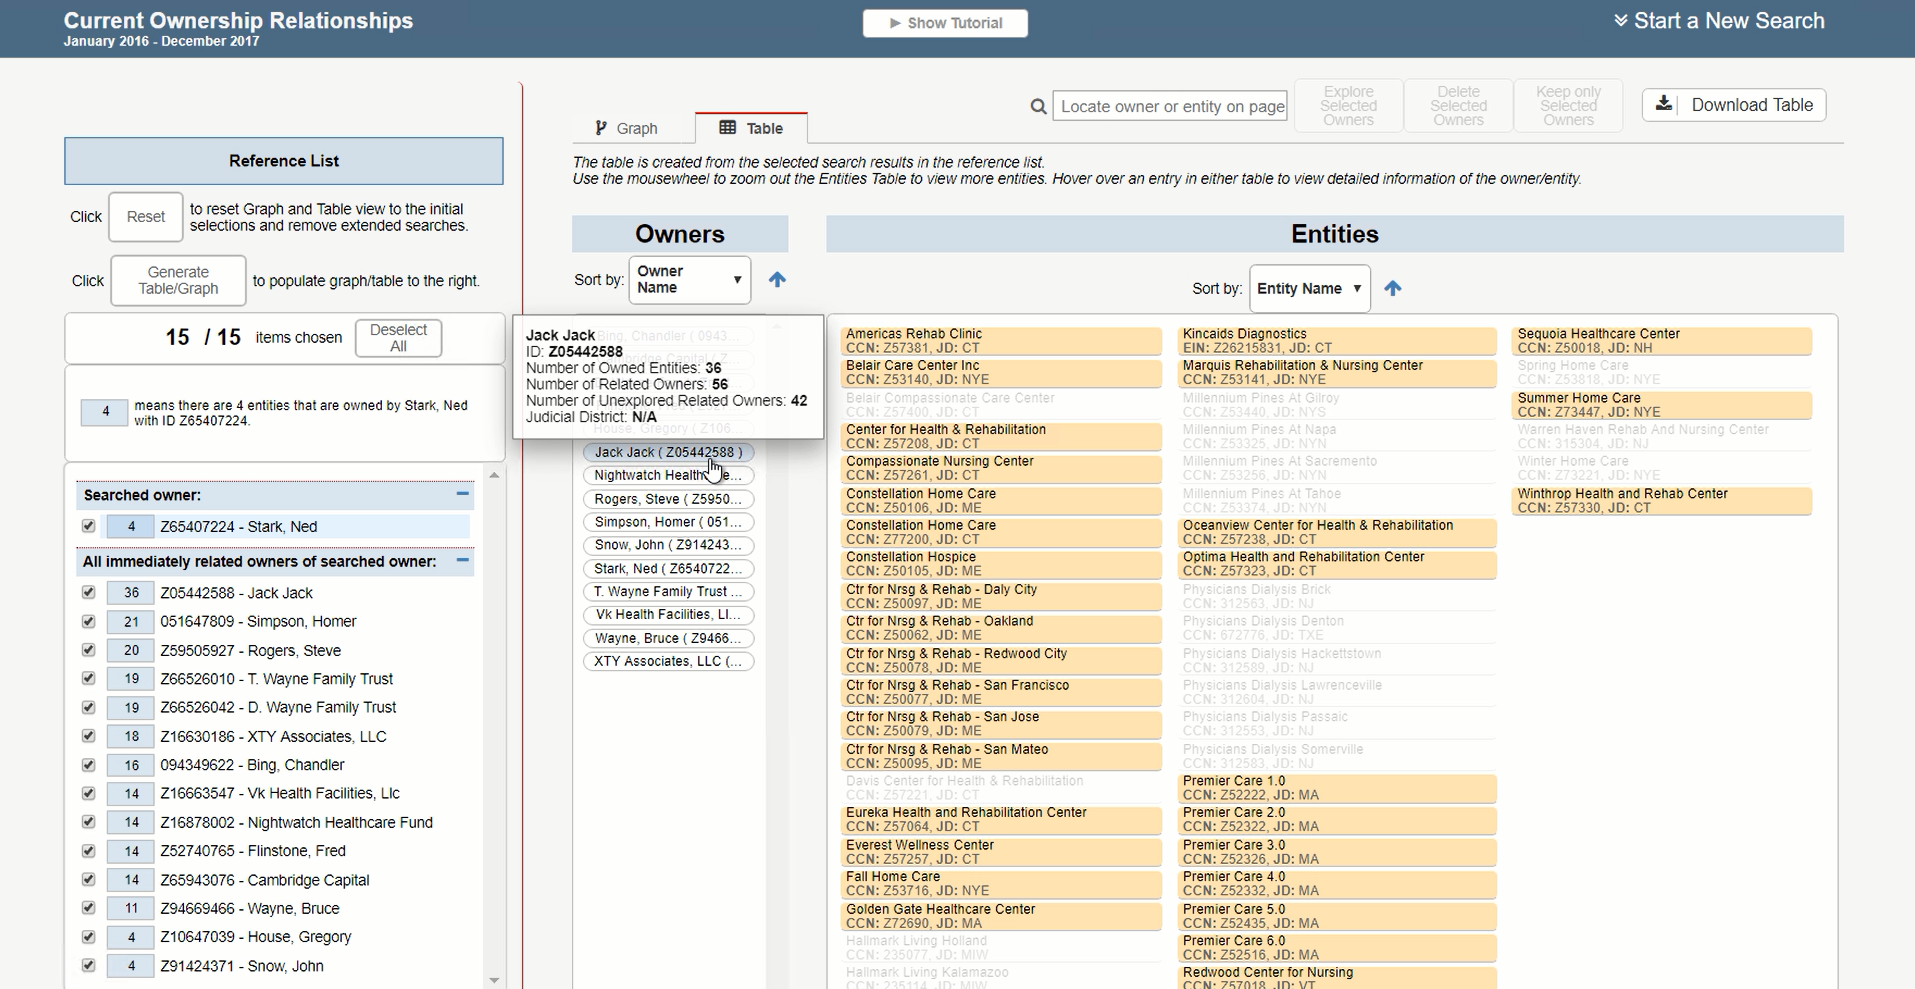Select the Table tab
The width and height of the screenshot is (1915, 989).
click(751, 128)
